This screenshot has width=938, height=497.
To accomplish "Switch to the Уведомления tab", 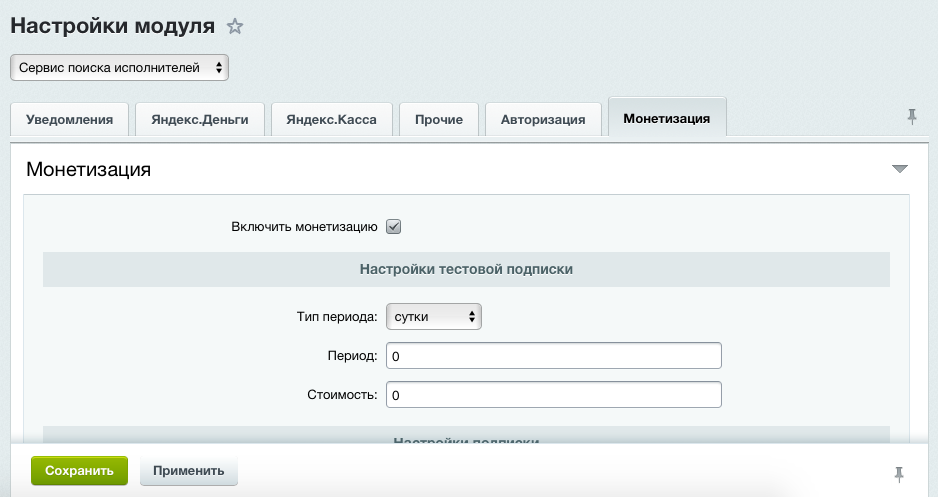I will (x=69, y=120).
